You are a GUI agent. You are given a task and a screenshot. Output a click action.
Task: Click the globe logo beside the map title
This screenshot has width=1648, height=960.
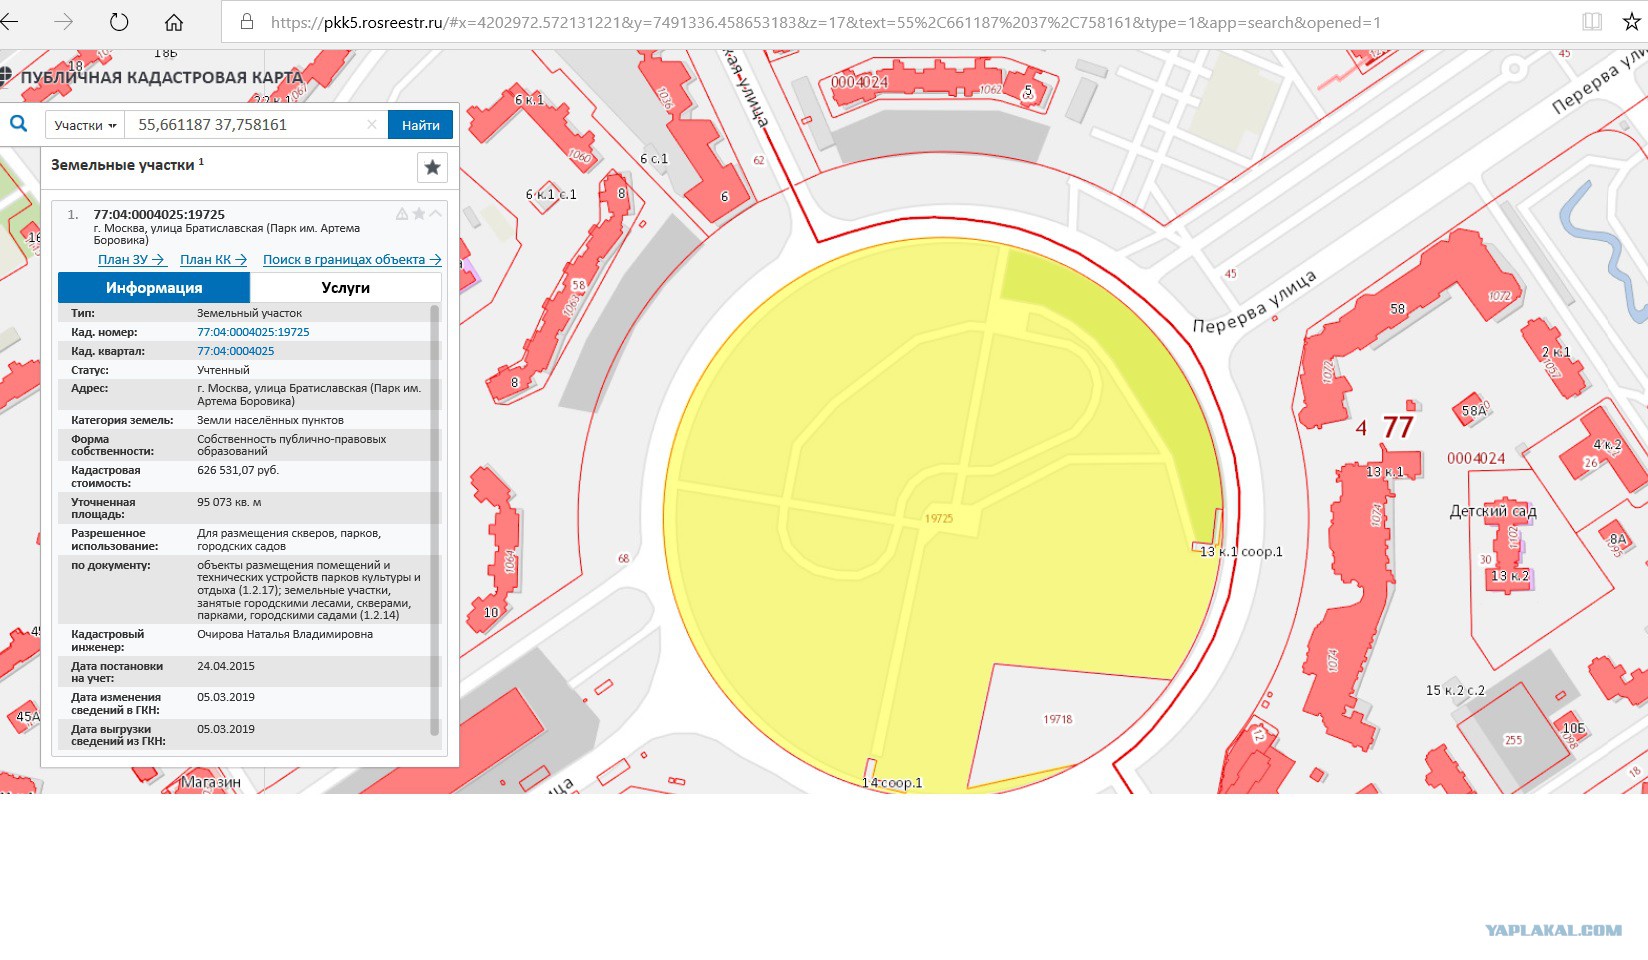tap(6, 76)
